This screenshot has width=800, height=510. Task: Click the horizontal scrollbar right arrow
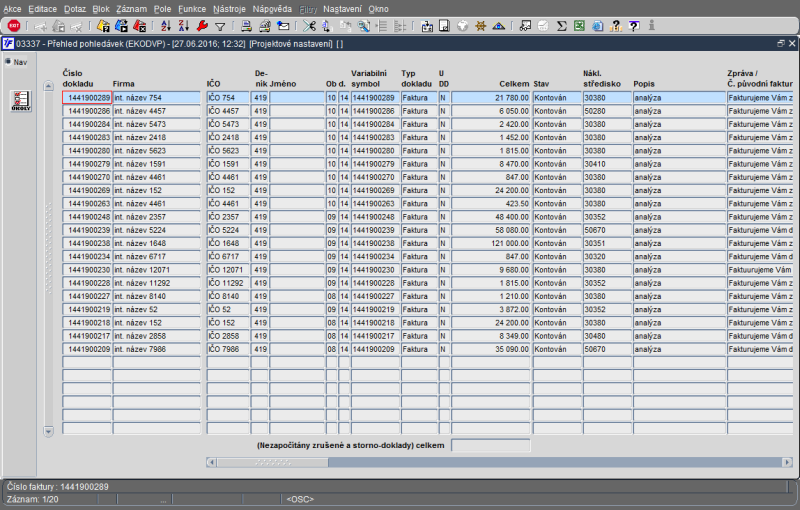[787, 462]
